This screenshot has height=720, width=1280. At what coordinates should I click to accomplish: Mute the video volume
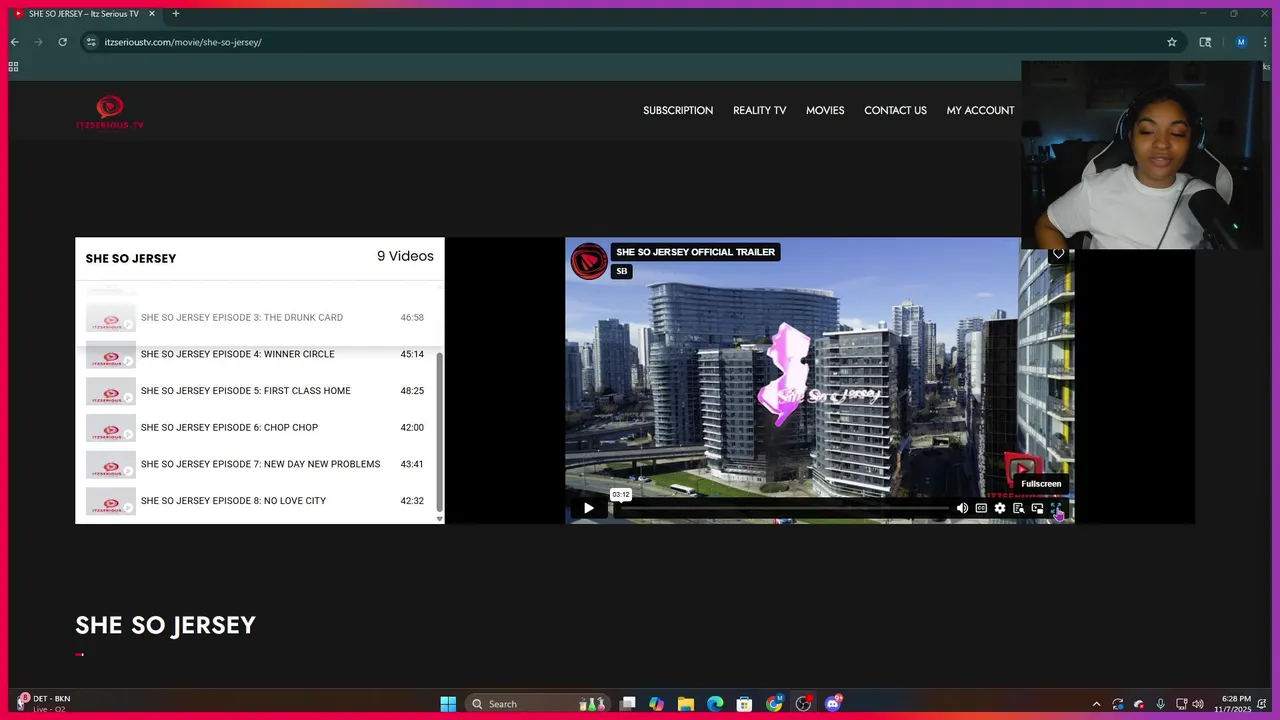coord(962,508)
